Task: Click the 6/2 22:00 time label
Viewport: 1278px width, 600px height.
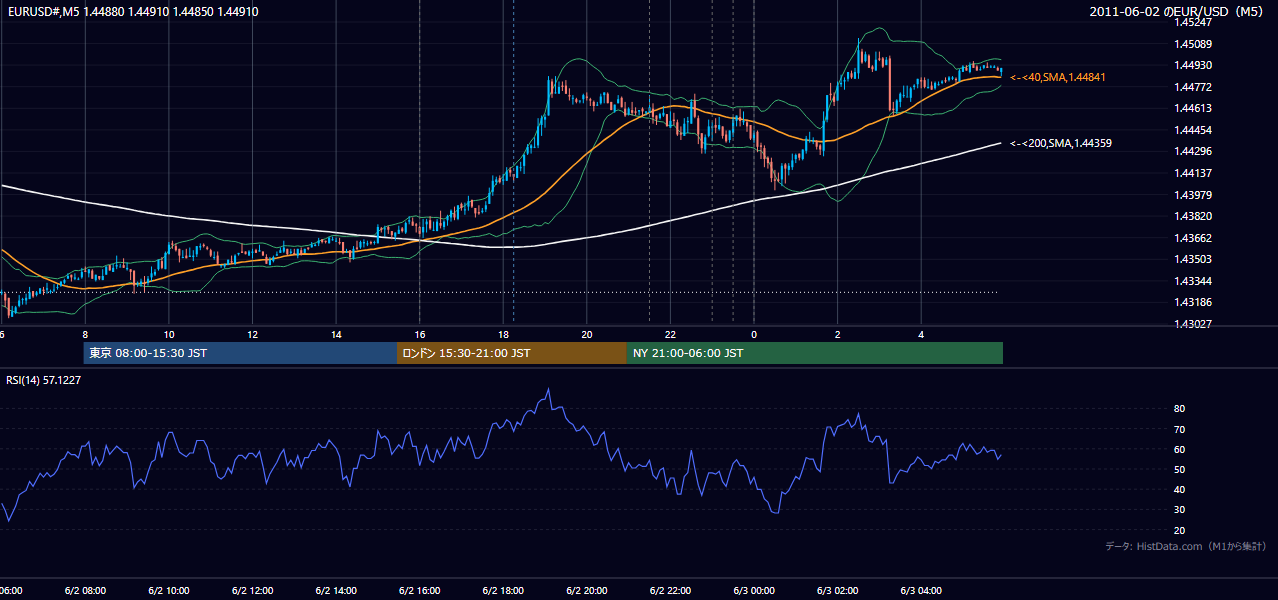Action: coord(670,591)
